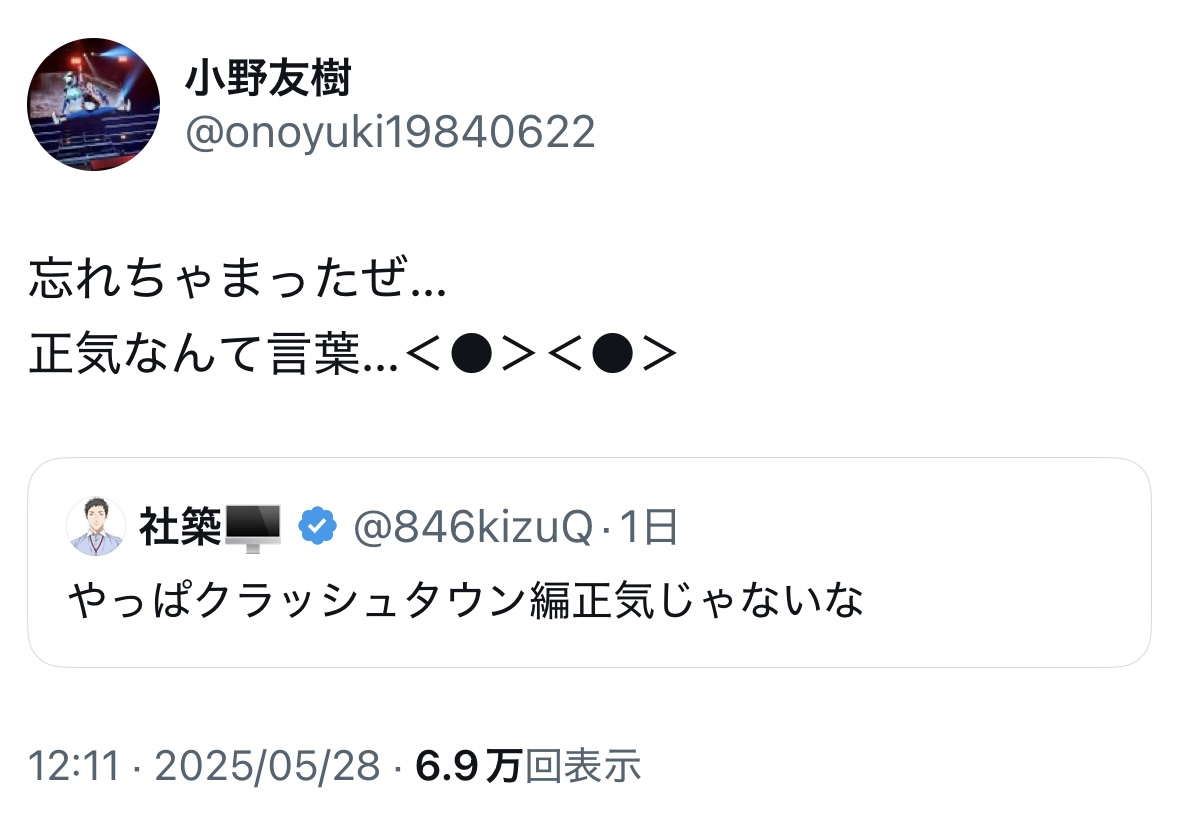Click the 6.9万 view count number
This screenshot has height=839, width=1179.
tap(468, 767)
